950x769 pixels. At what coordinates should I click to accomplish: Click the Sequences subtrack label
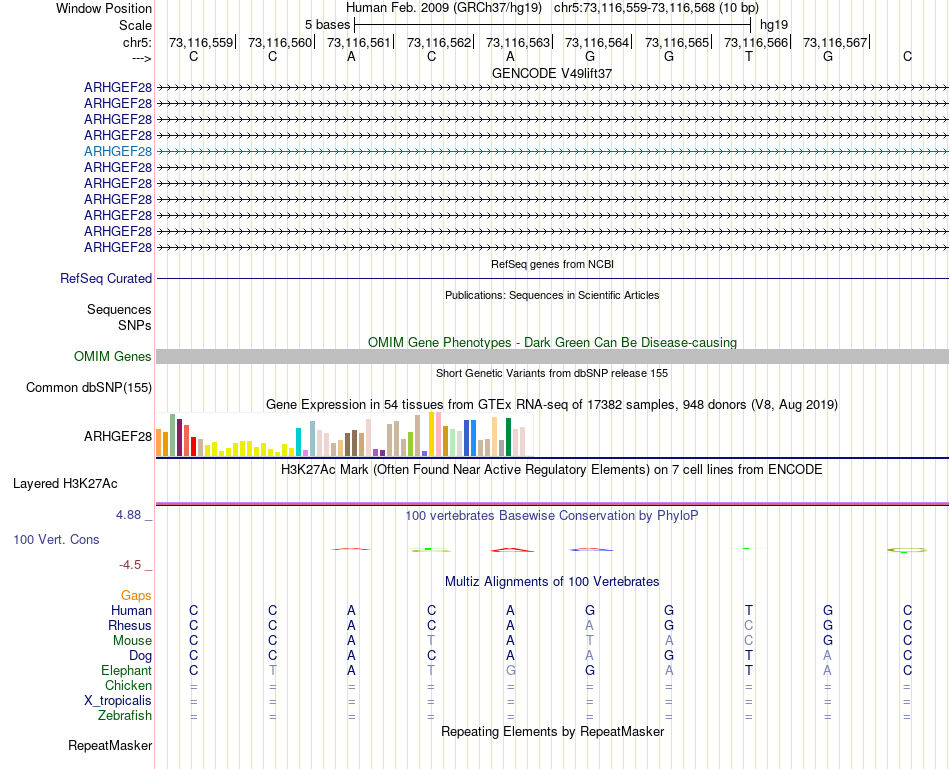coord(119,310)
